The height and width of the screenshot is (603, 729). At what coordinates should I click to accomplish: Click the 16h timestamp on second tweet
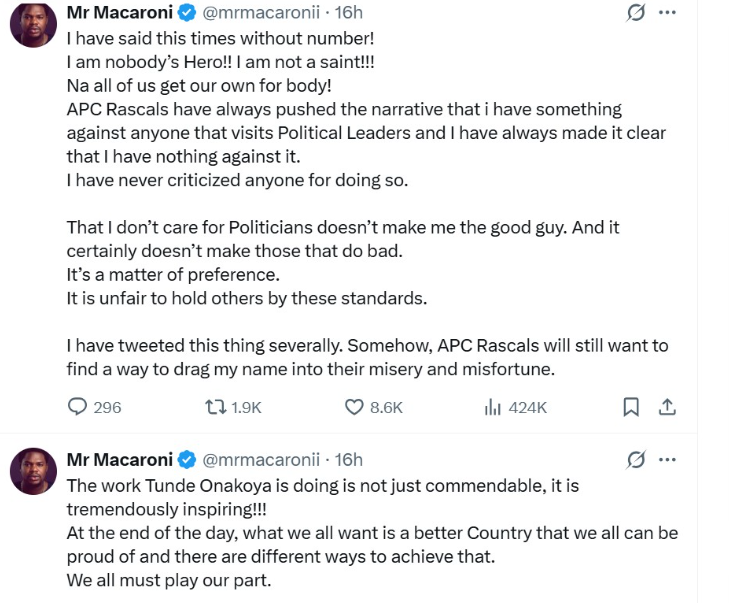point(349,460)
